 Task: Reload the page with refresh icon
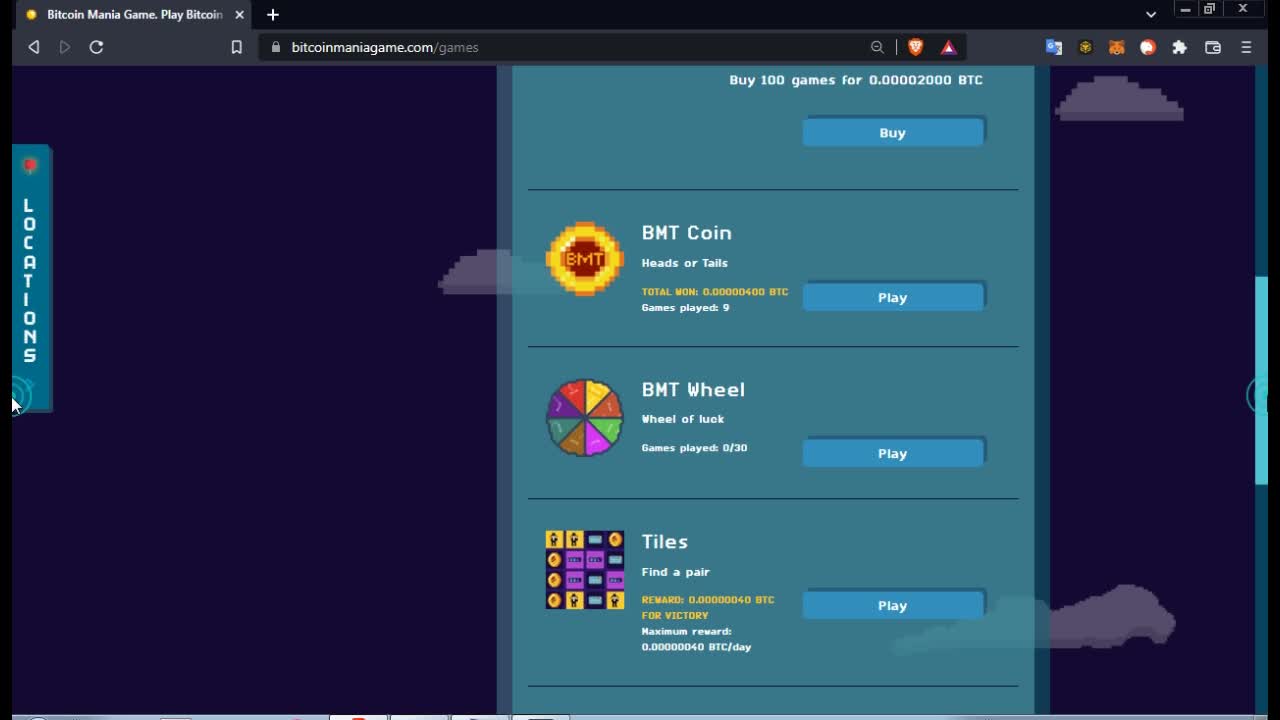pyautogui.click(x=96, y=47)
